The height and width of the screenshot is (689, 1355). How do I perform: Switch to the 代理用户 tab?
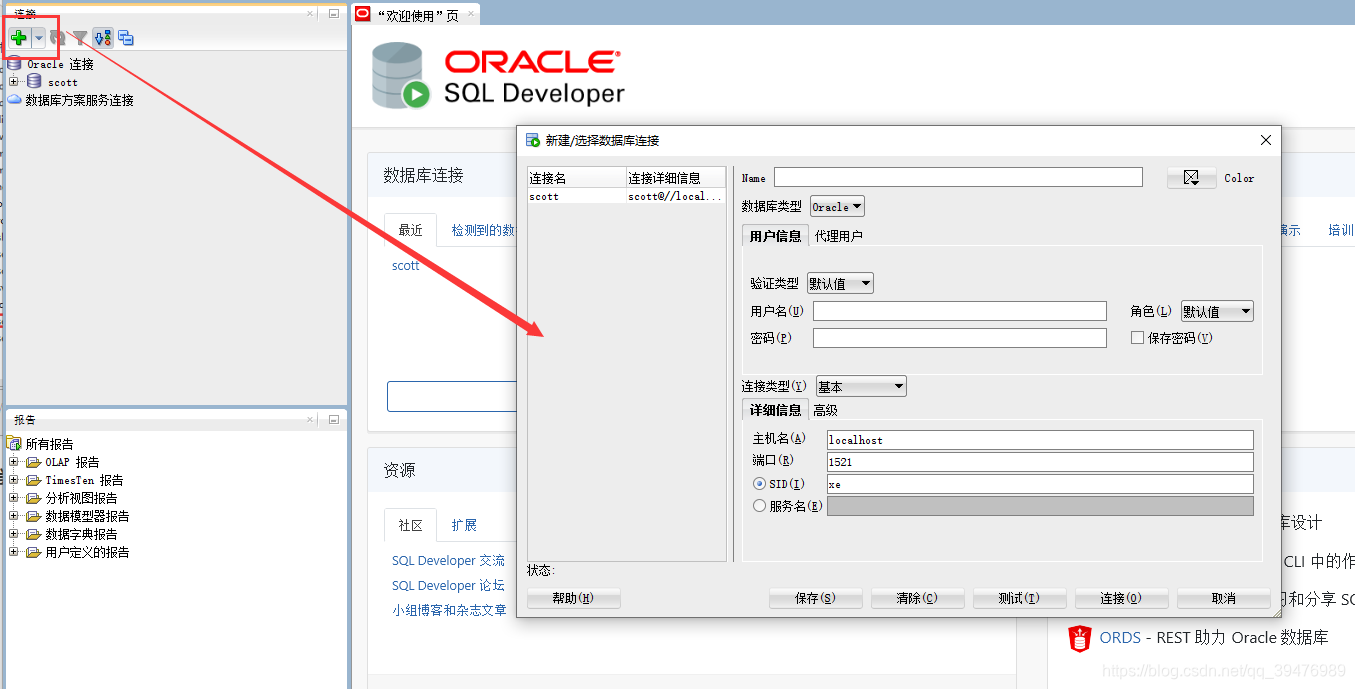(838, 236)
